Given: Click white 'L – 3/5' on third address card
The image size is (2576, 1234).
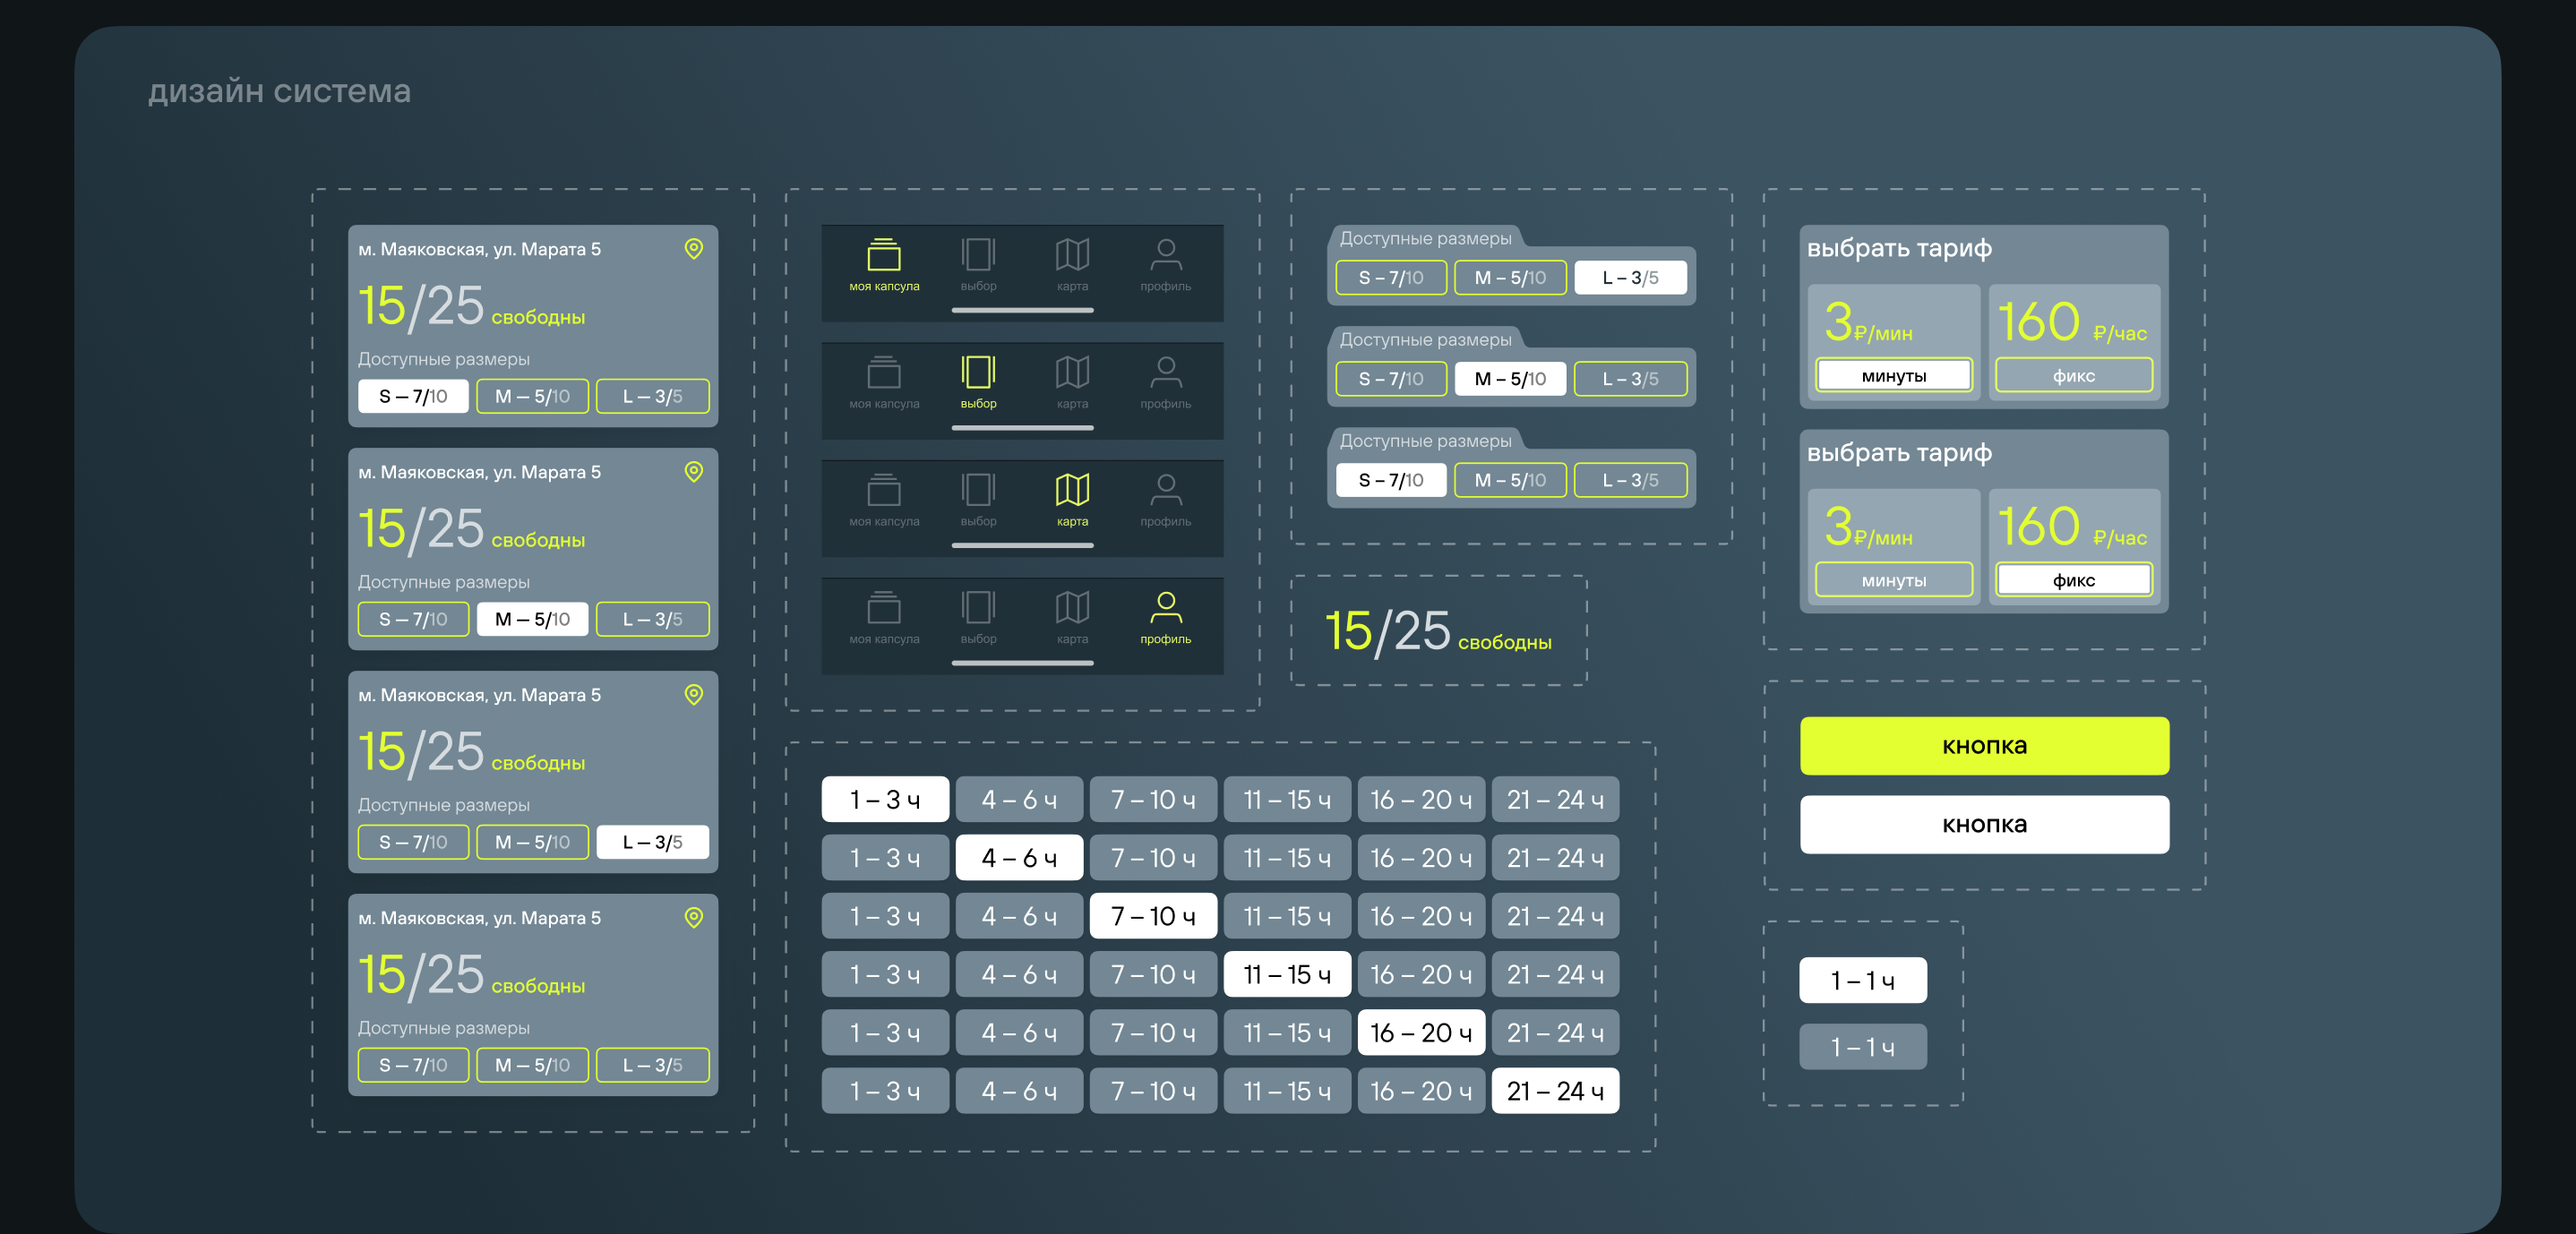Looking at the screenshot, I should coord(652,842).
